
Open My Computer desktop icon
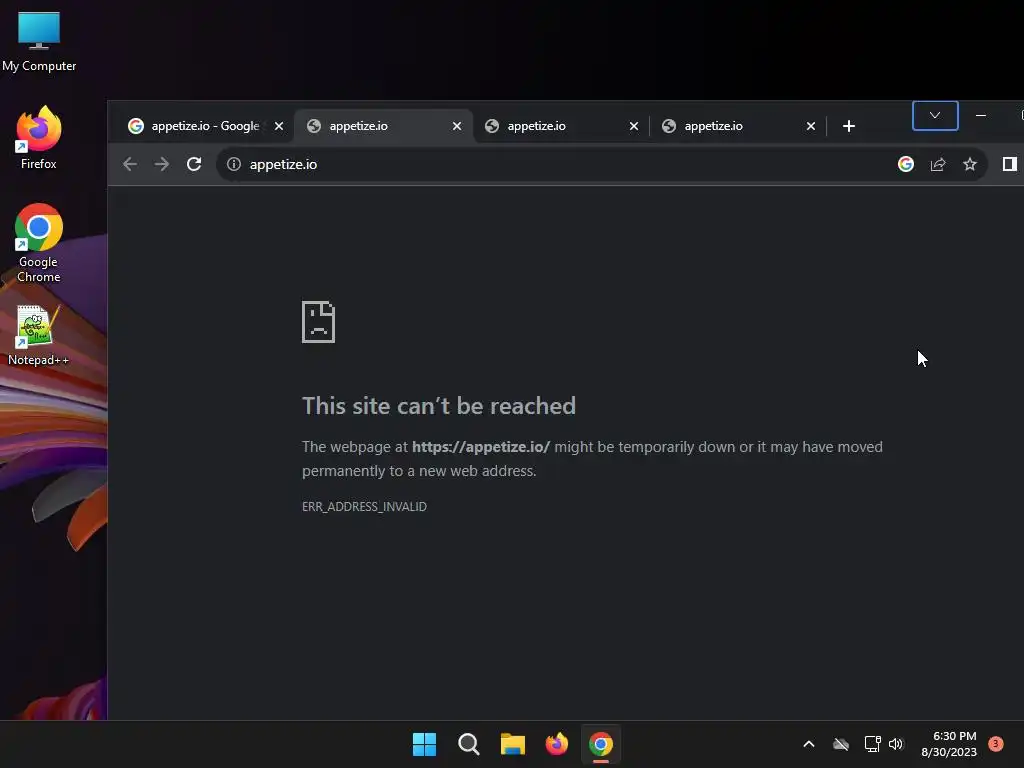[39, 41]
